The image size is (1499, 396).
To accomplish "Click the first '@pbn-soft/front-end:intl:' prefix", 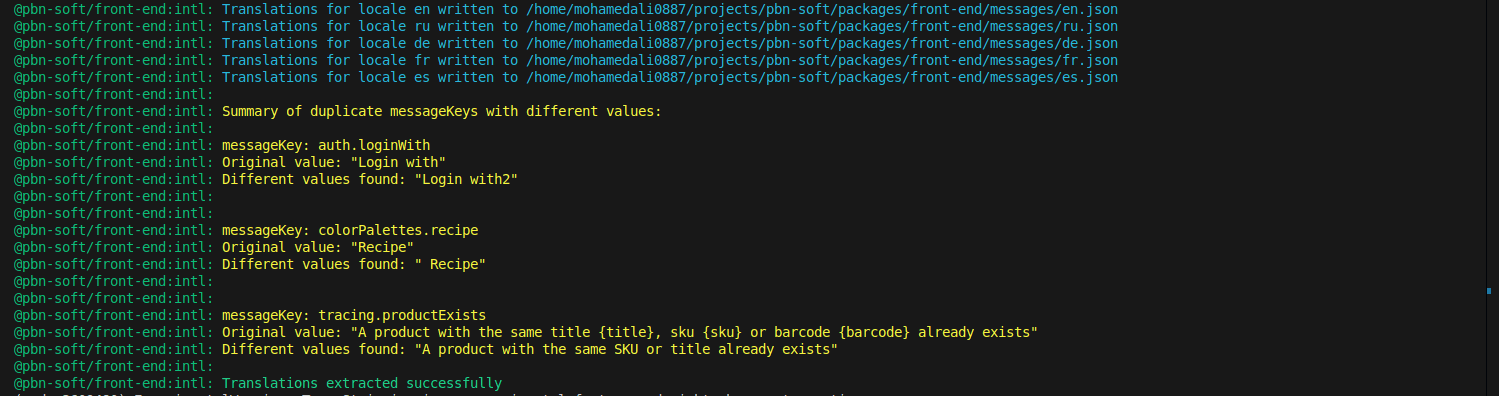I will click(113, 9).
